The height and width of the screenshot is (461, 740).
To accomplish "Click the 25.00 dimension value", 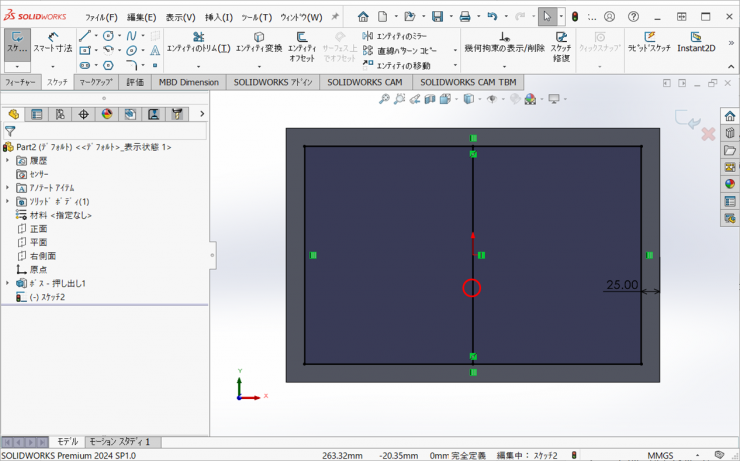I will point(622,285).
